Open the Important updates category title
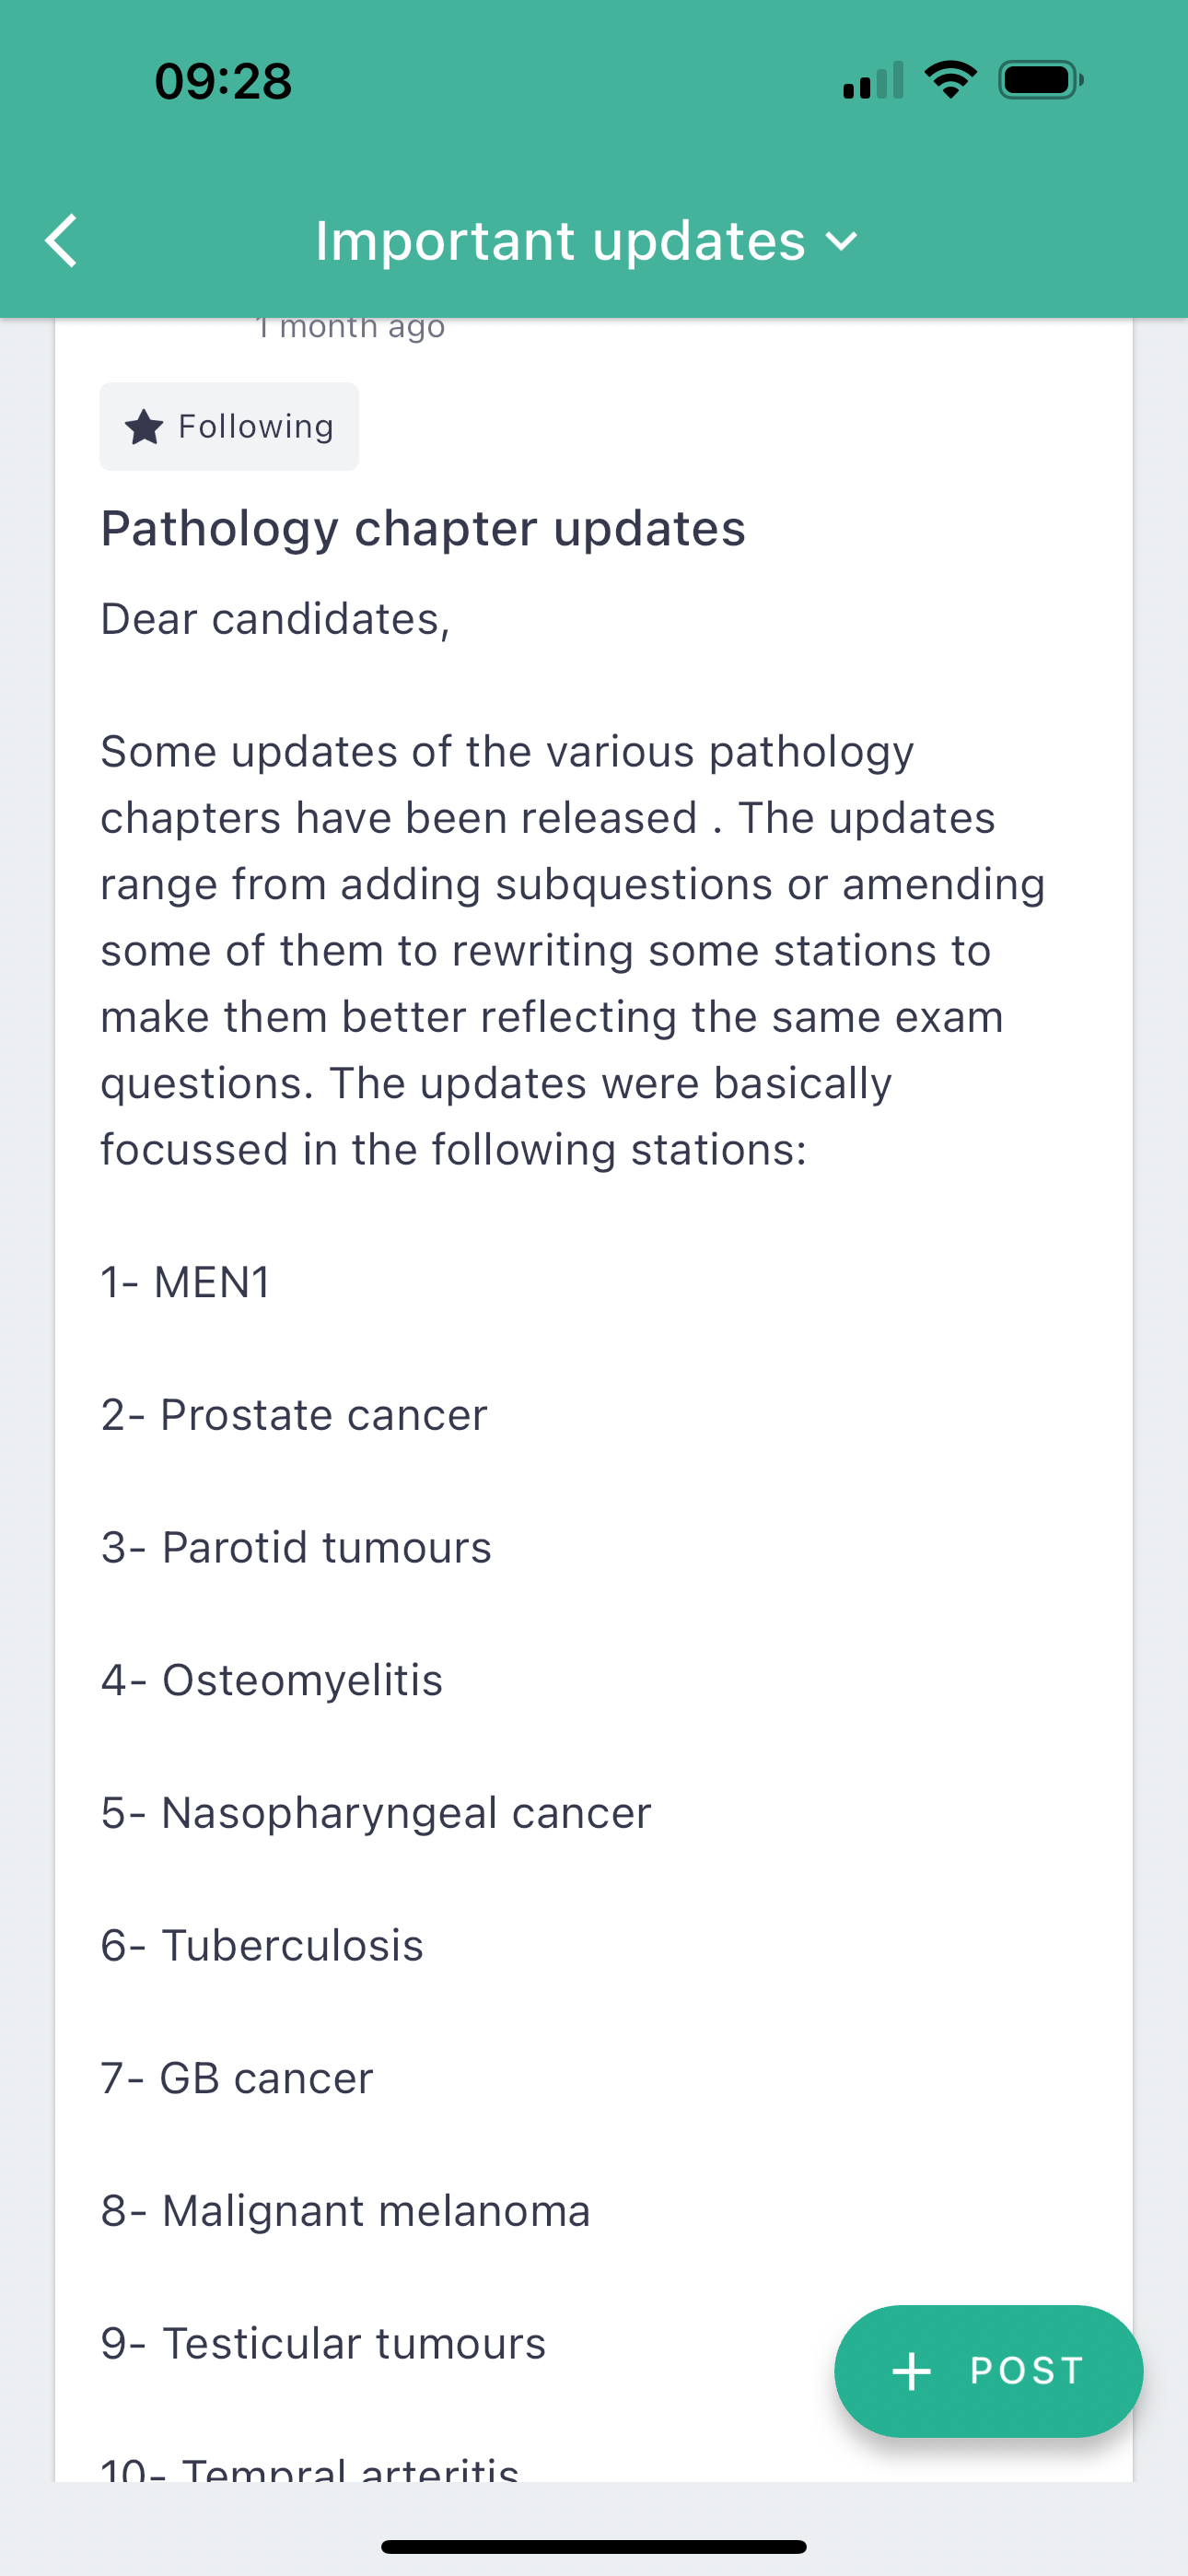Screen dimensions: 1188x2576 click(x=560, y=241)
